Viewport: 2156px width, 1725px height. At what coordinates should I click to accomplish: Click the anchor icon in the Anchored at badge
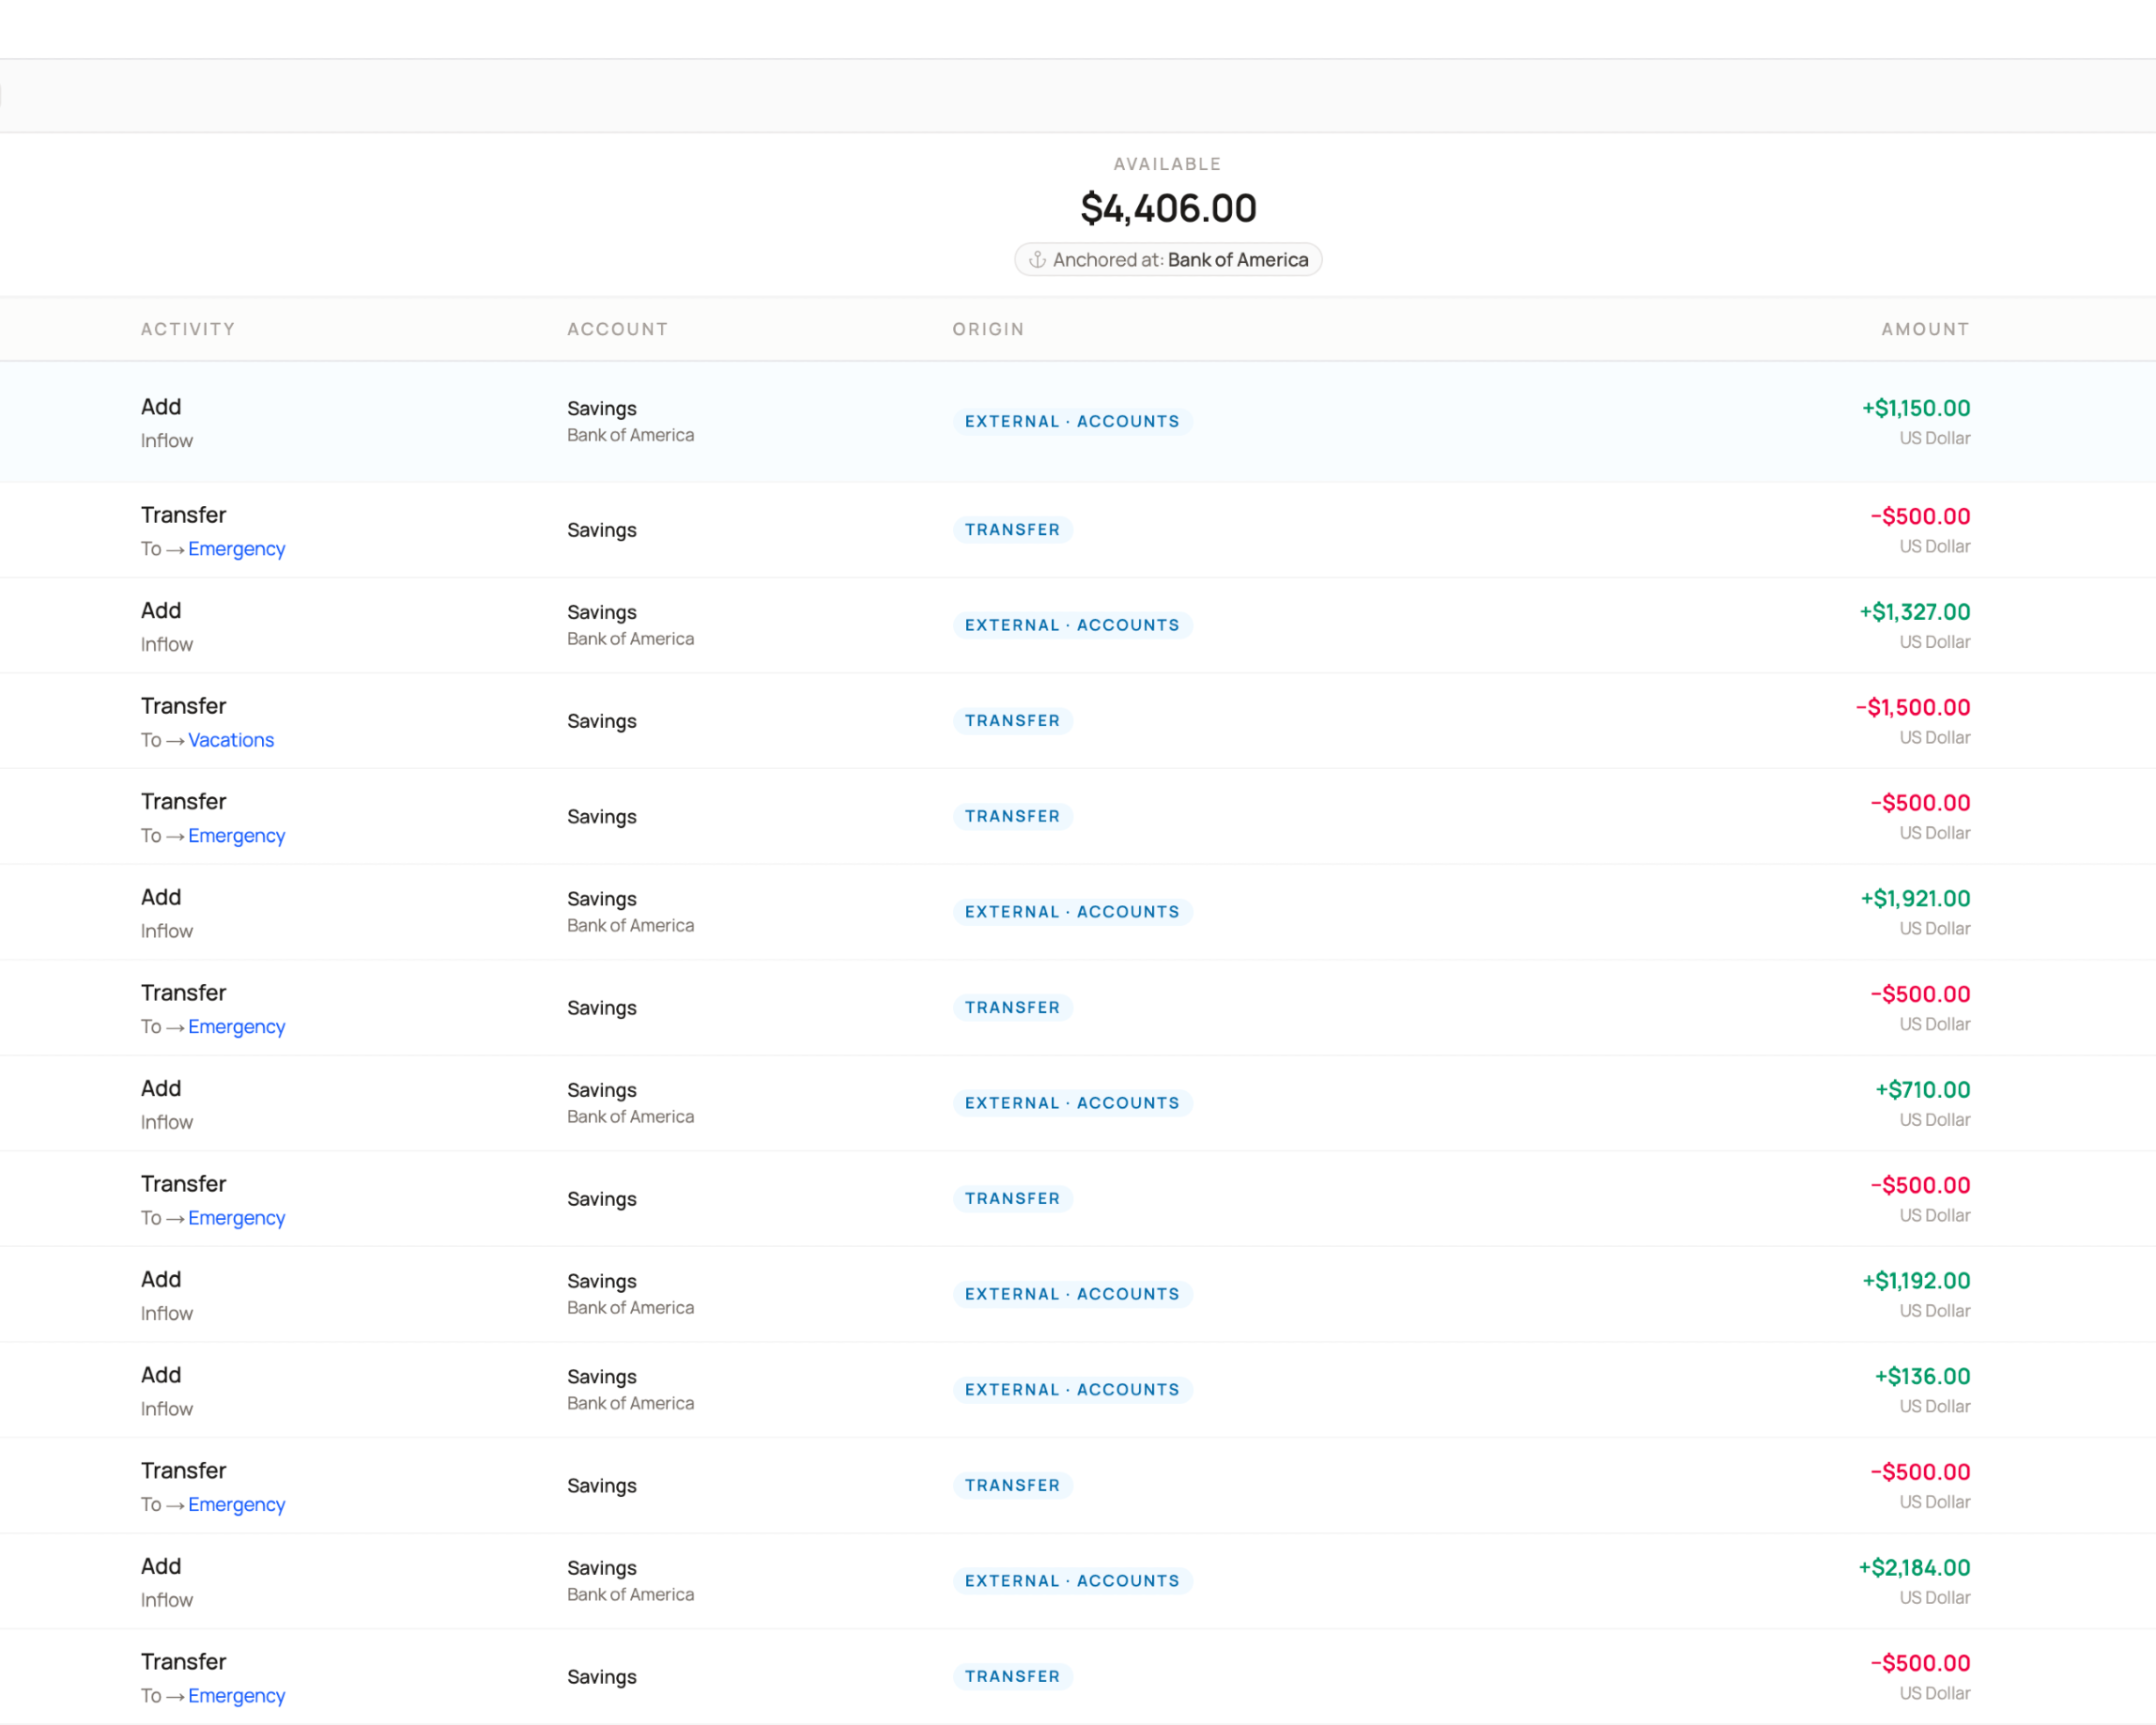click(x=1039, y=259)
